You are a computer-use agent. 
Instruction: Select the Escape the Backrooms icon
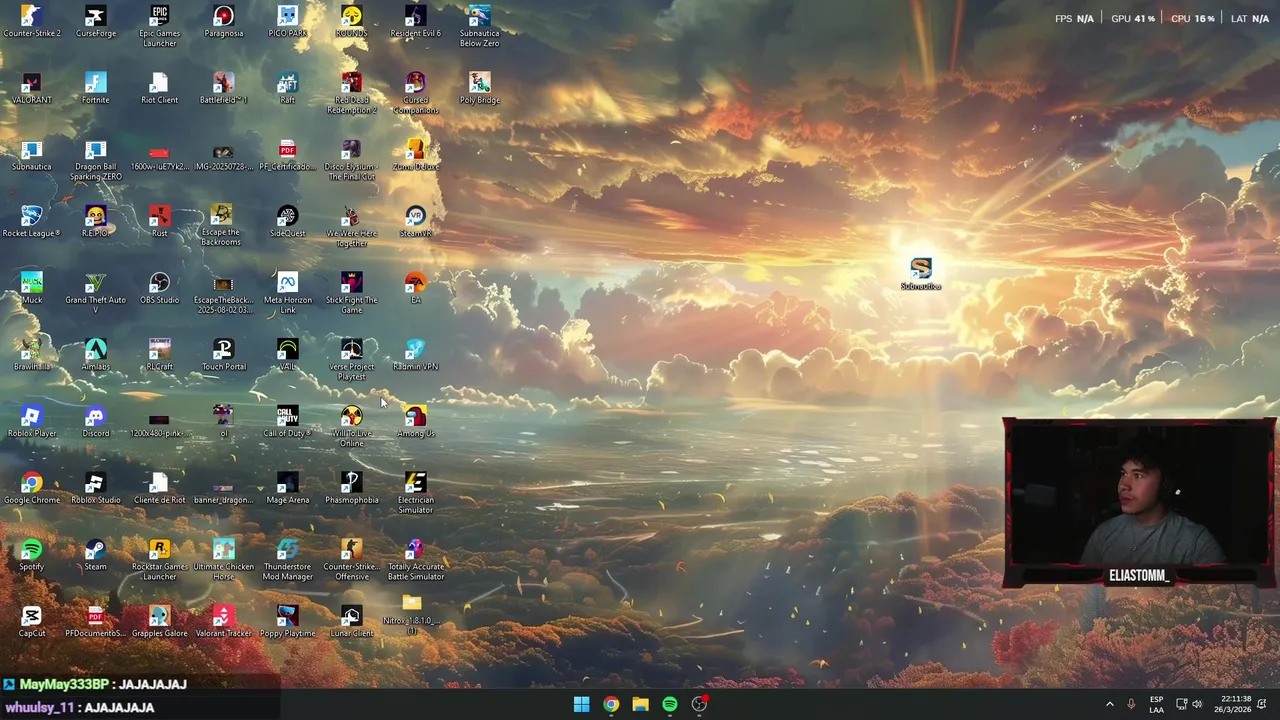[221, 226]
